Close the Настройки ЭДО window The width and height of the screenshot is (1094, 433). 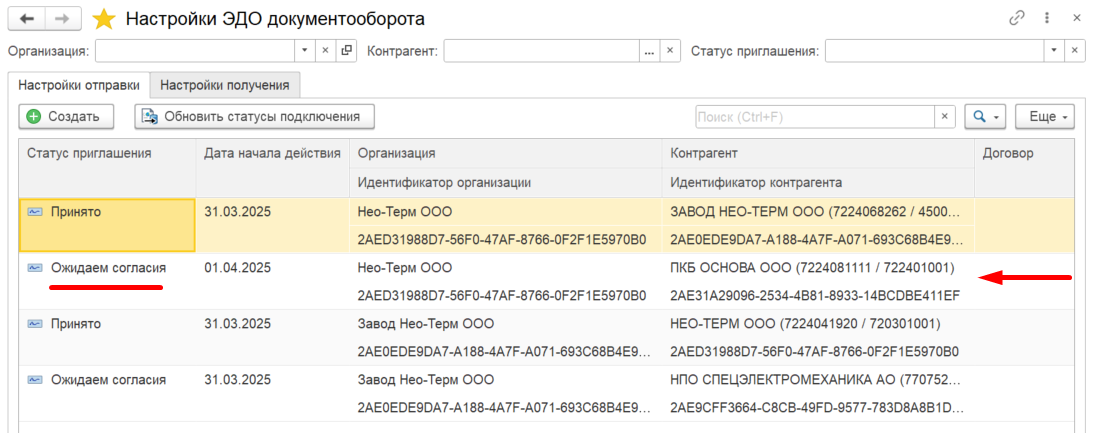1075,18
